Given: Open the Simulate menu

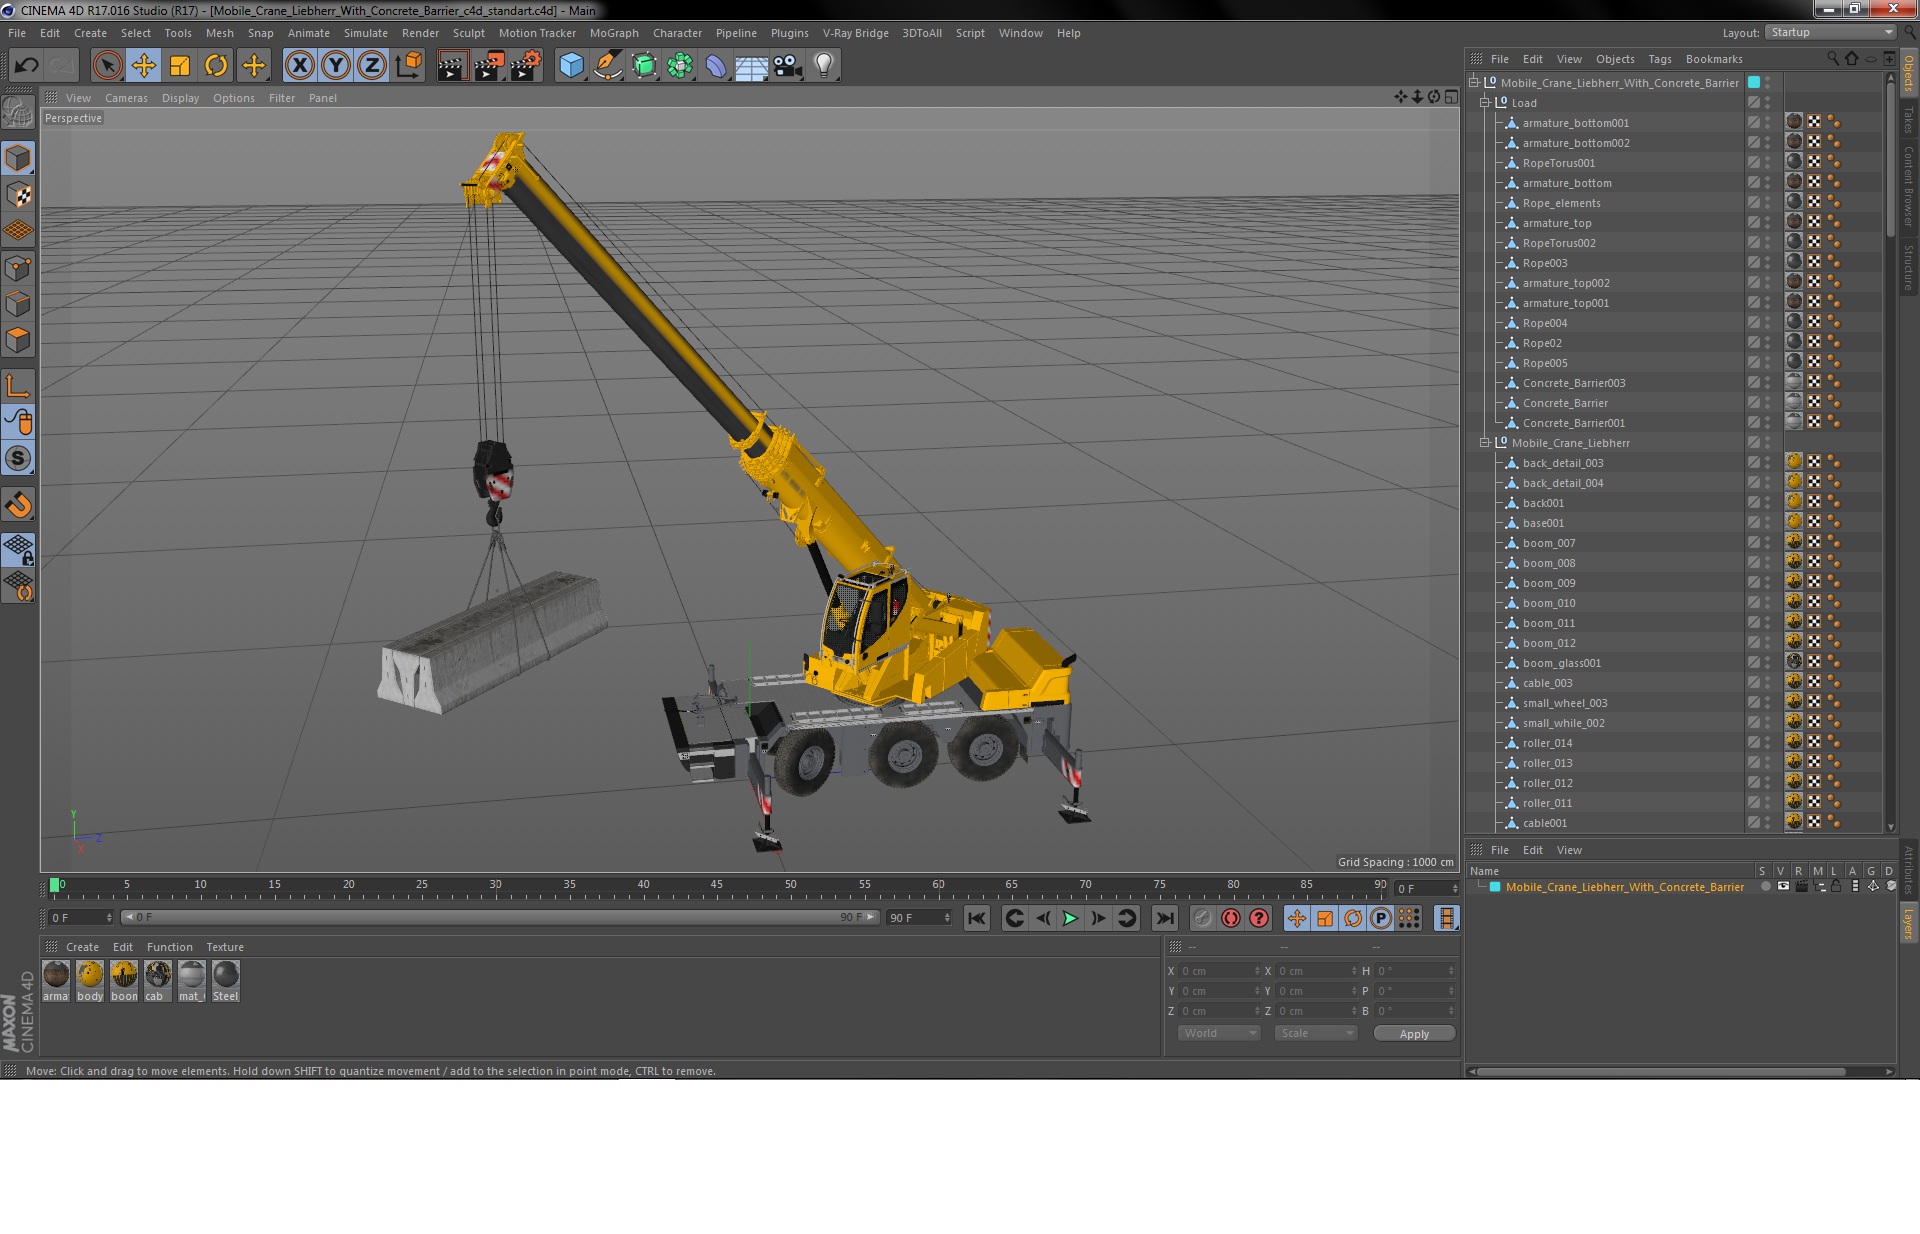Looking at the screenshot, I should pos(365,33).
